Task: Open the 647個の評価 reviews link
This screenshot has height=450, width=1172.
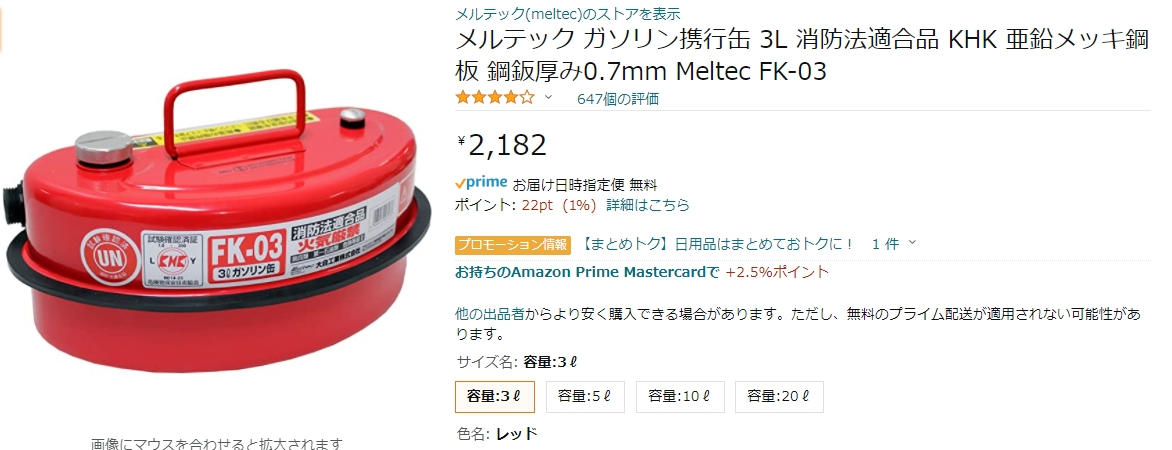Action: pyautogui.click(x=618, y=99)
